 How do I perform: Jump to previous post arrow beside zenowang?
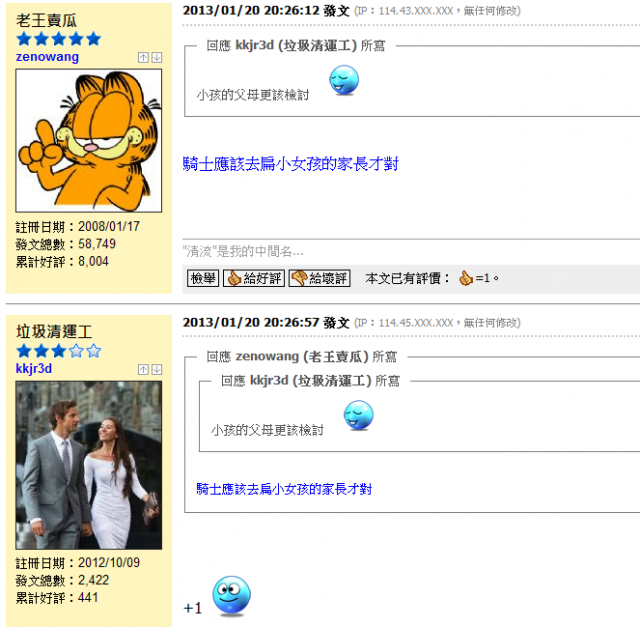tap(143, 58)
